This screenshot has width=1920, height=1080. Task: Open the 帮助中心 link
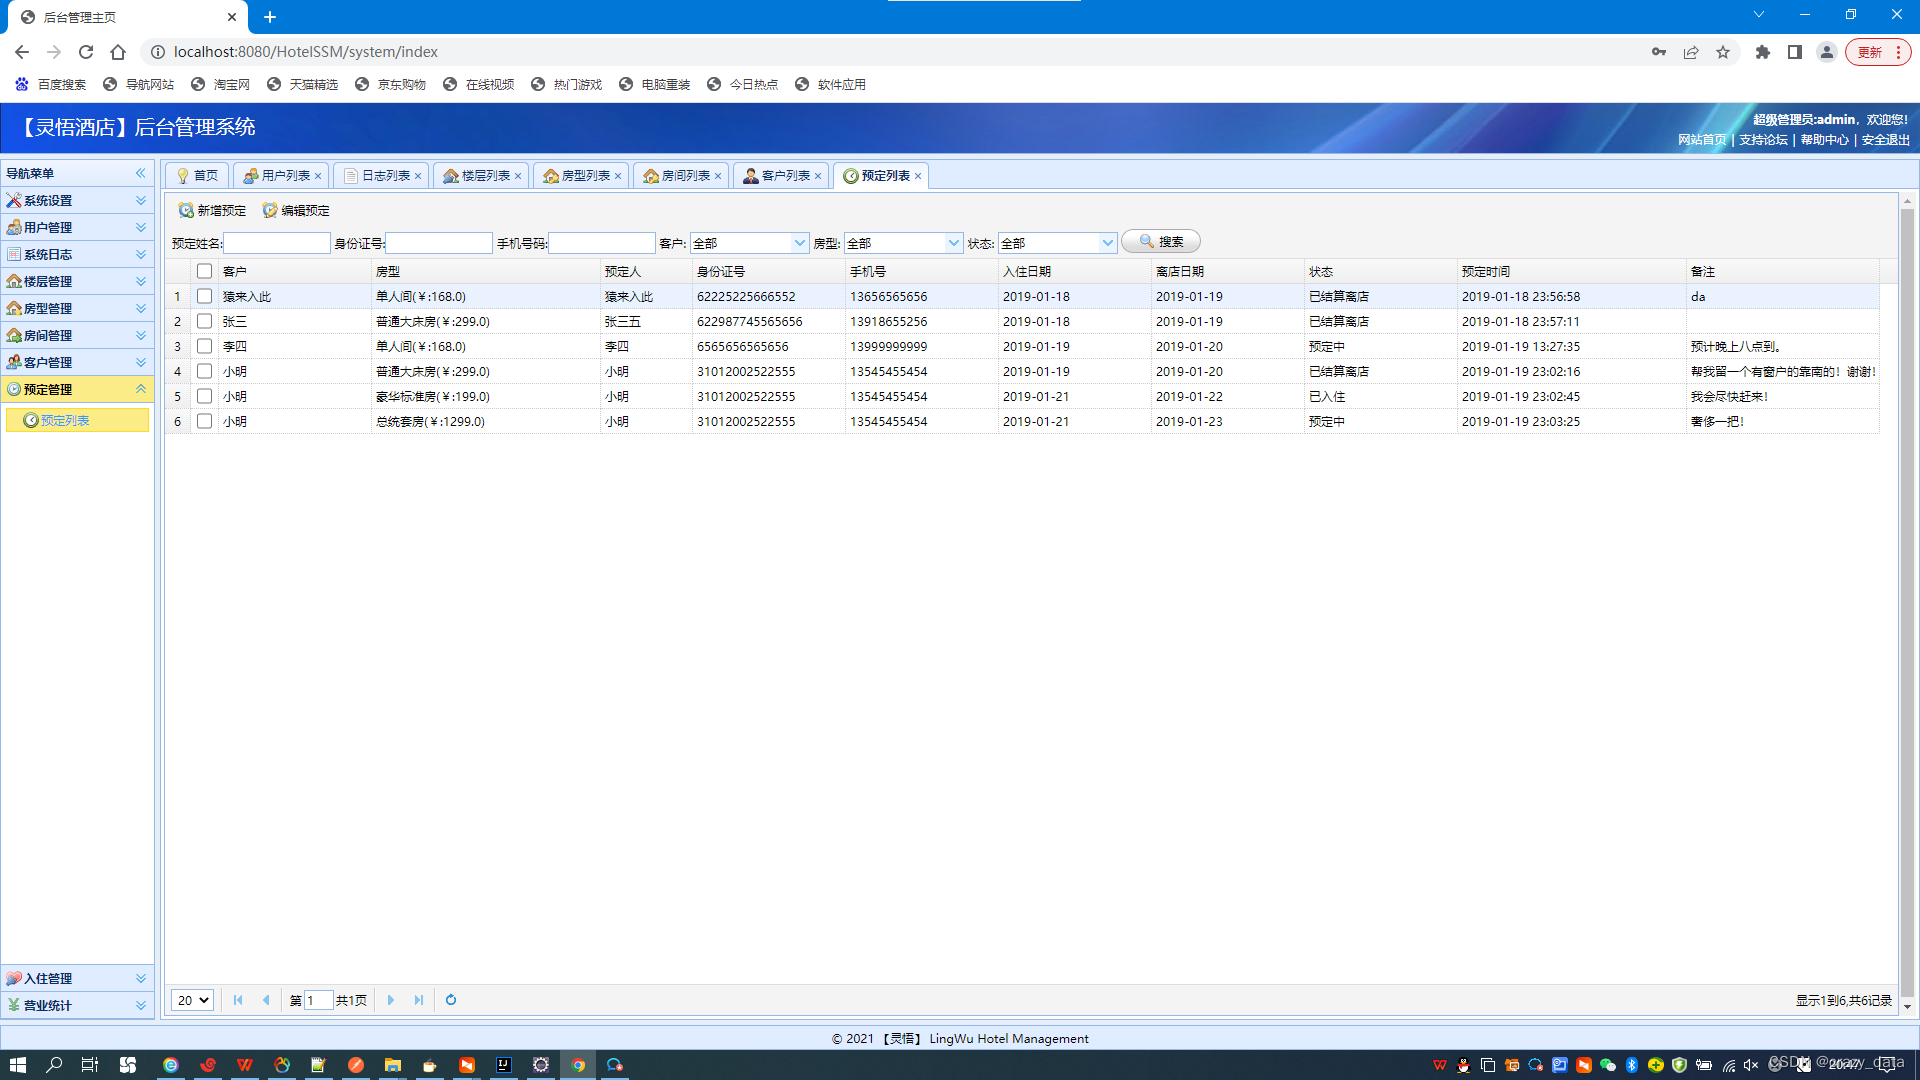(1824, 140)
